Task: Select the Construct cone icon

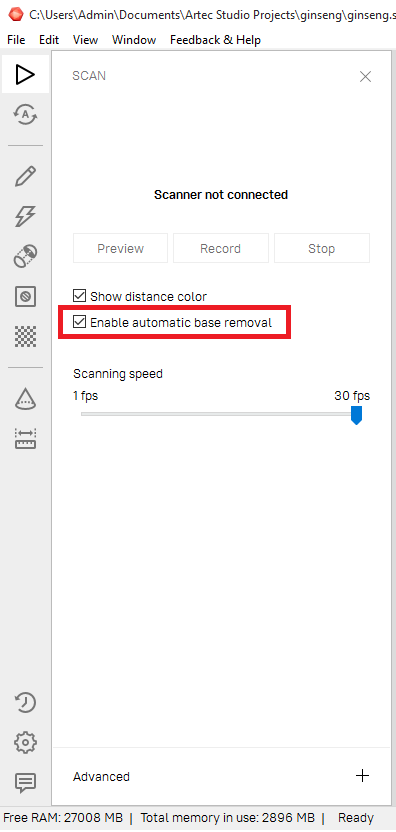Action: [x=25, y=399]
